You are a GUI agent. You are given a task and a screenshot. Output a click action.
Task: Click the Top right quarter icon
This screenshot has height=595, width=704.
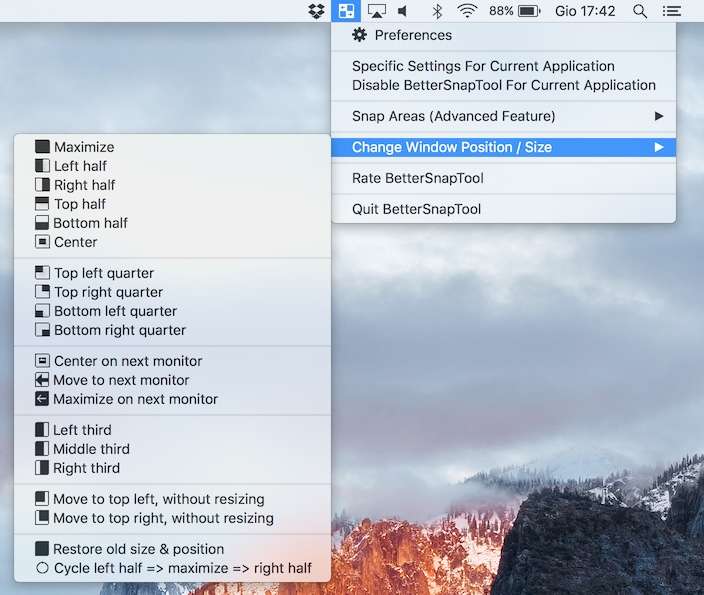point(42,291)
